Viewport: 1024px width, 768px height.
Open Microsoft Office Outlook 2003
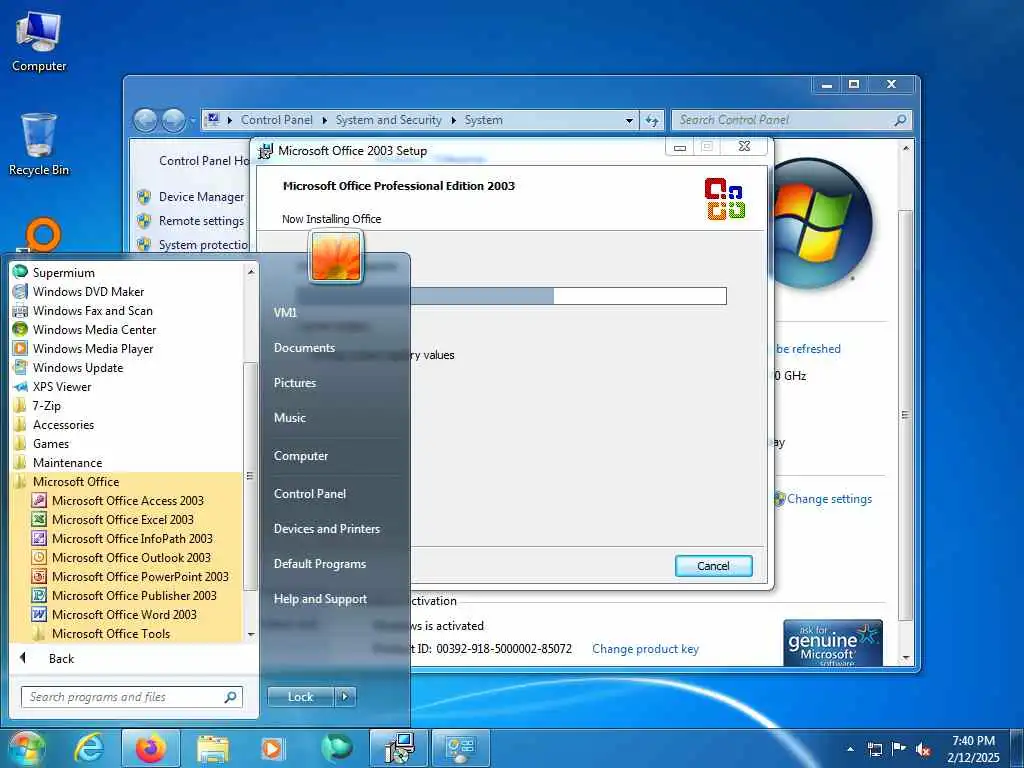[x=131, y=557]
